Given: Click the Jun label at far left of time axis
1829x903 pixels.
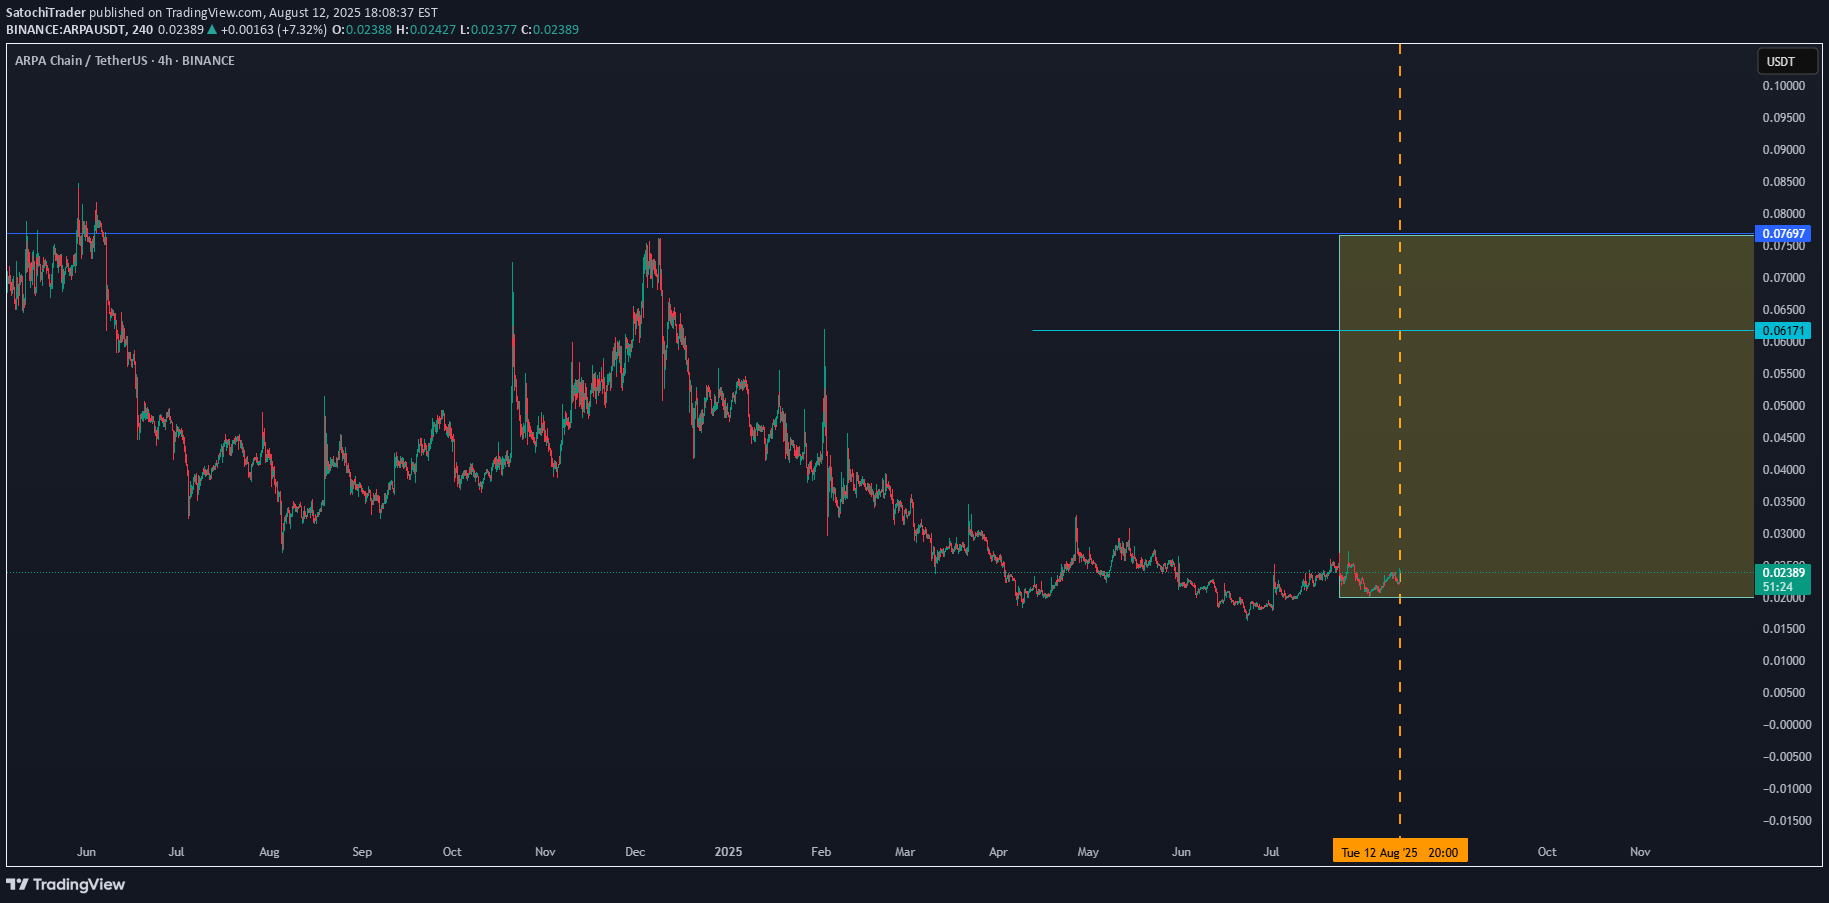Looking at the screenshot, I should pos(86,852).
